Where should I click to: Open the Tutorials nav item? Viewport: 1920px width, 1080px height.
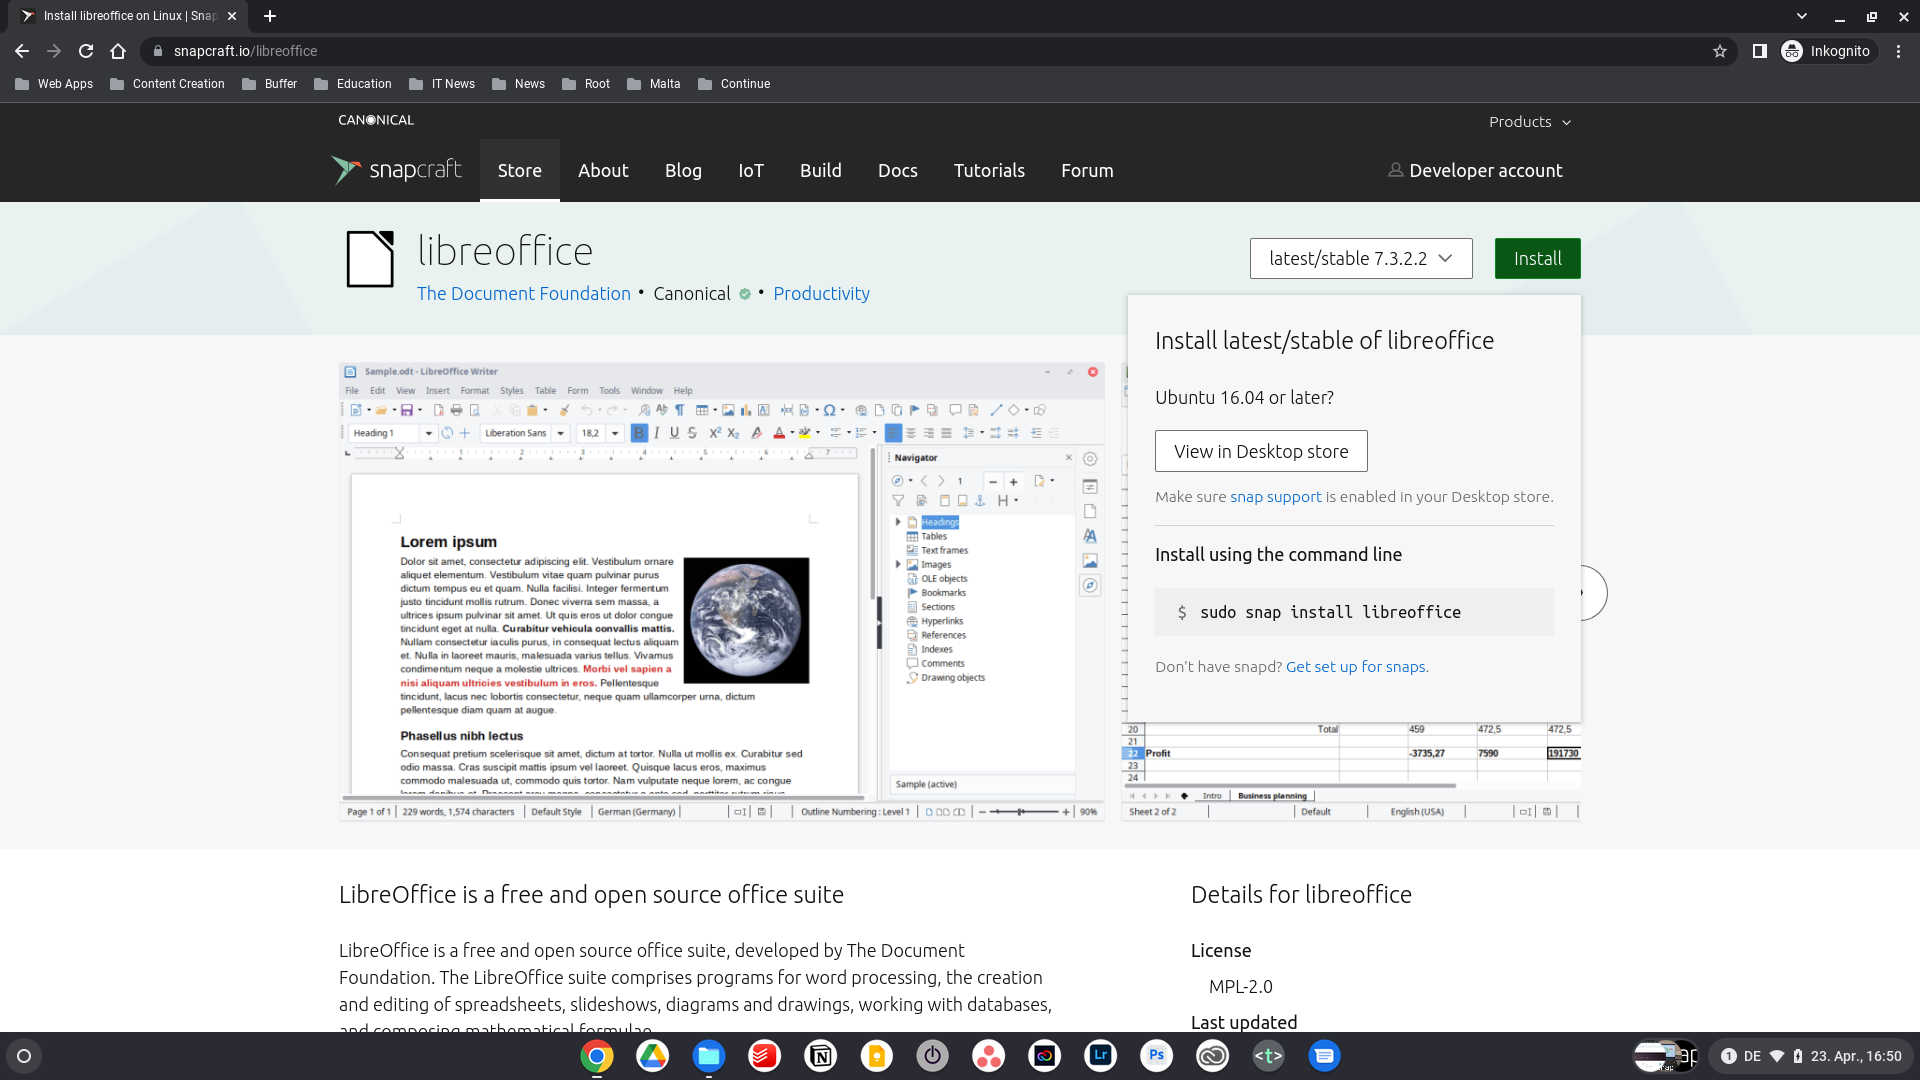point(989,171)
